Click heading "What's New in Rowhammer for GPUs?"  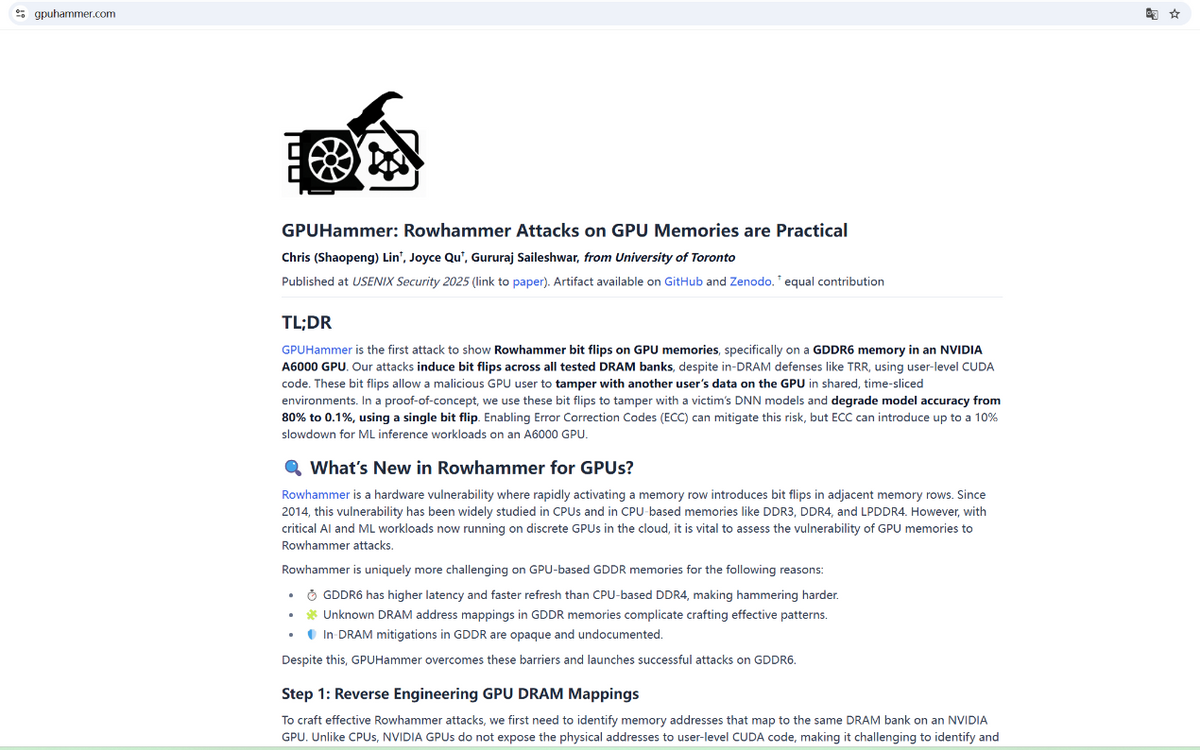pos(472,468)
